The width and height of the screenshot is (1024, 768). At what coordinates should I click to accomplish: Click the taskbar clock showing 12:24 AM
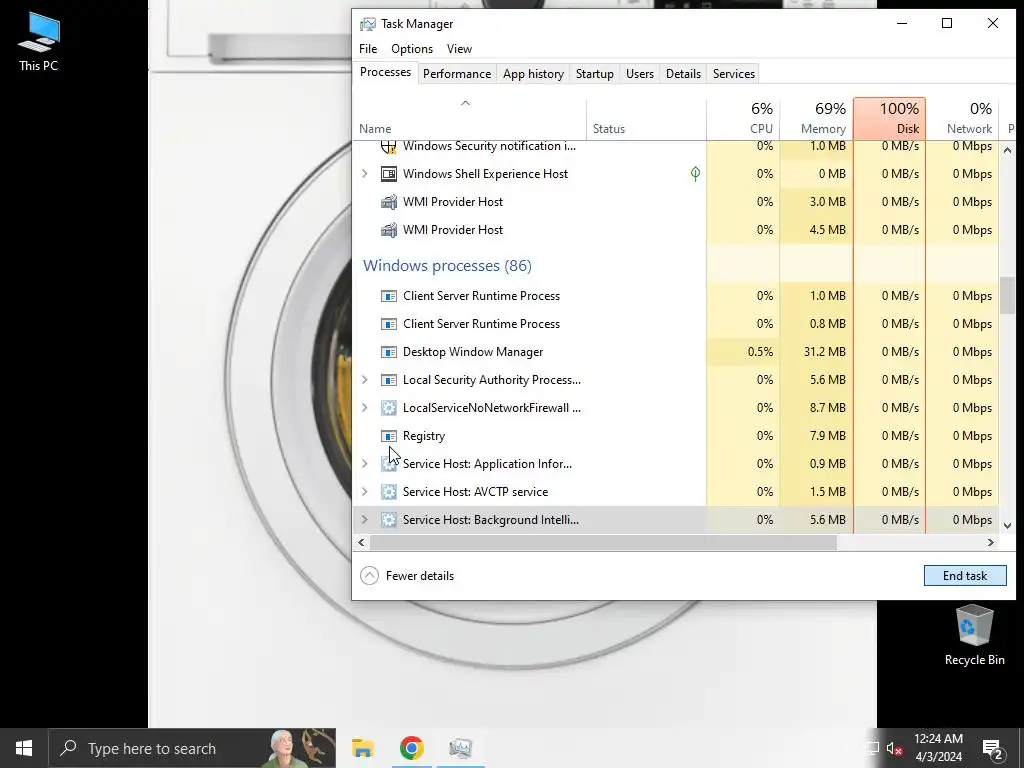click(x=938, y=748)
